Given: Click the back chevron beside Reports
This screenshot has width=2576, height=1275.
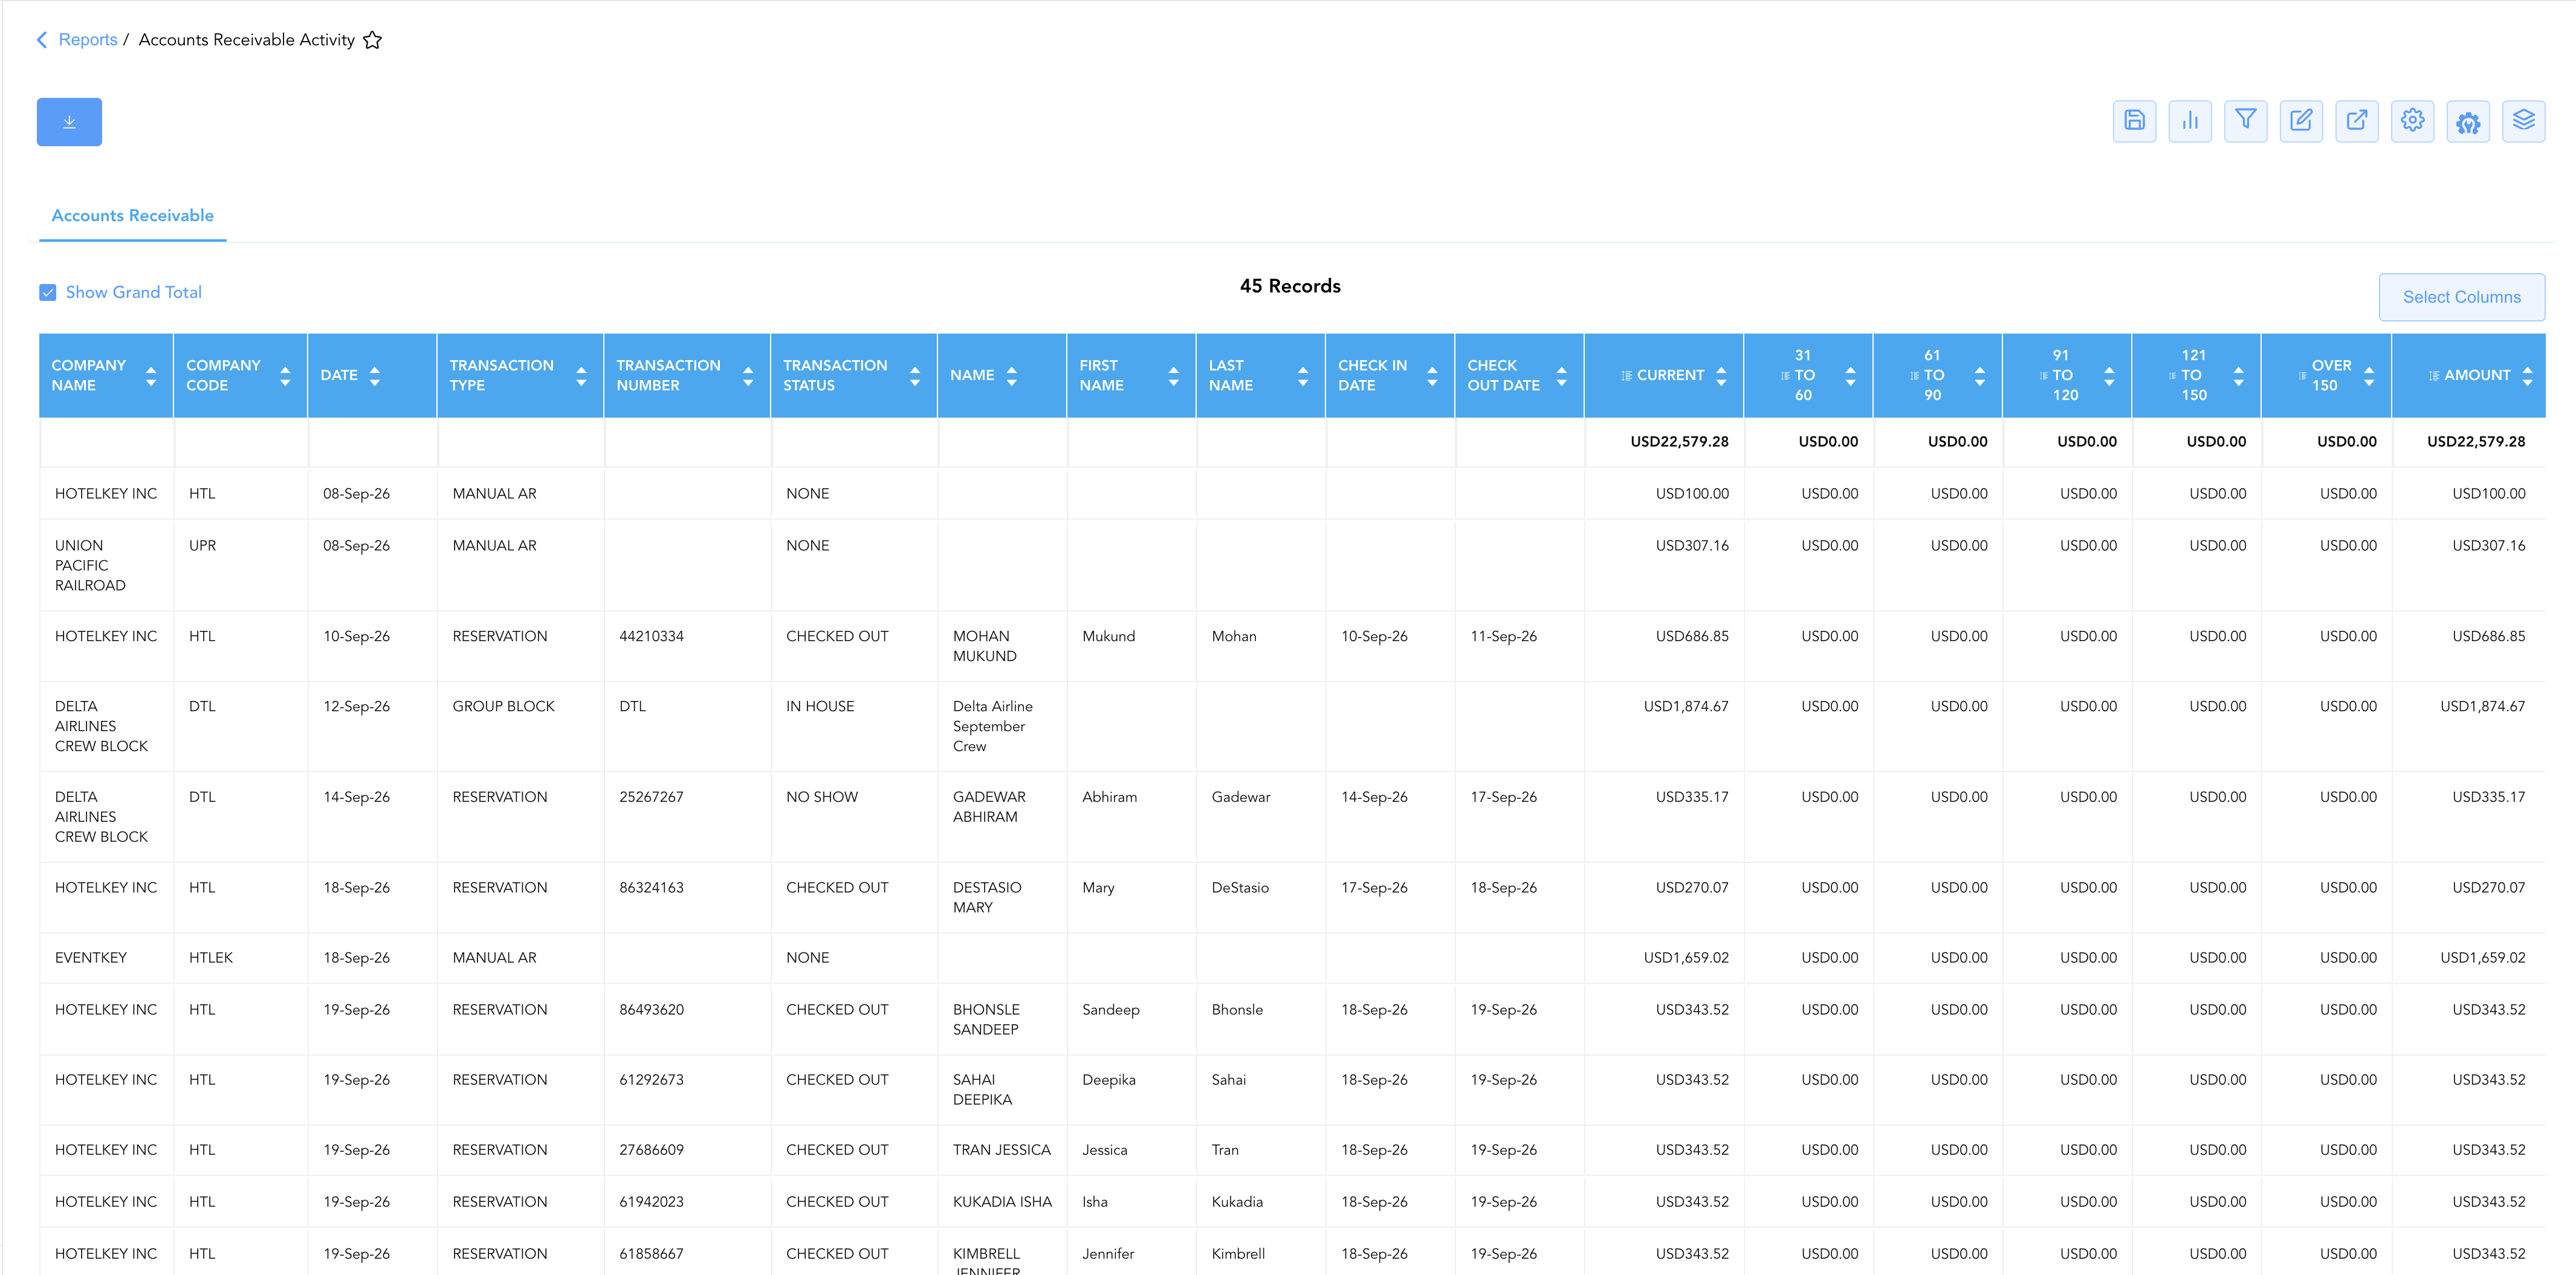Looking at the screenshot, I should (x=42, y=40).
